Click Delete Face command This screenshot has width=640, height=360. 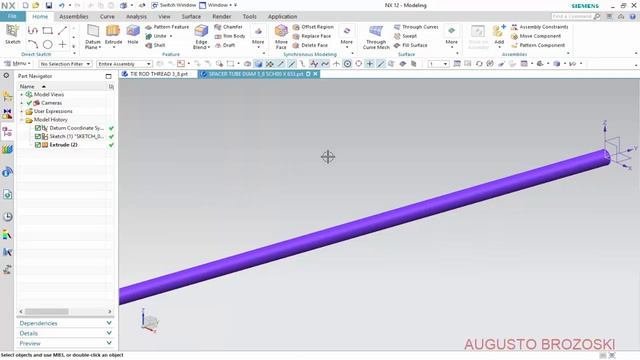(x=310, y=45)
